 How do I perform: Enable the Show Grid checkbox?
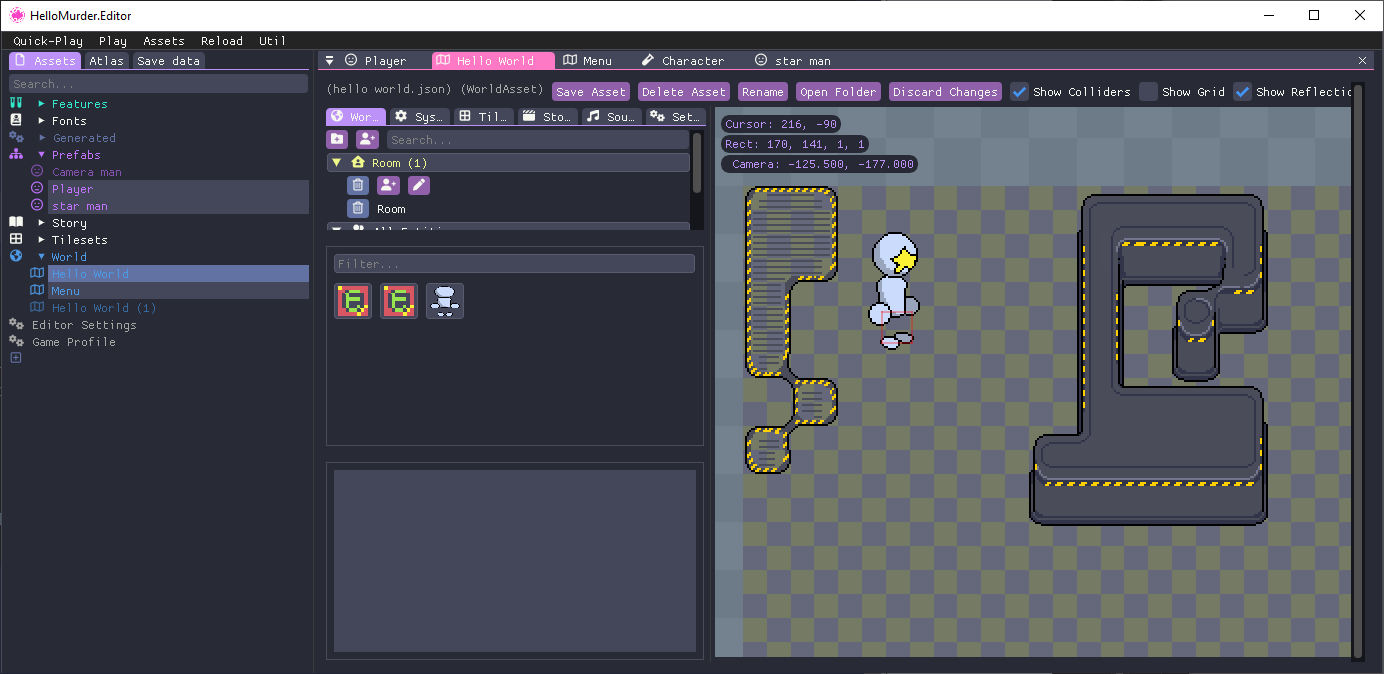(x=1149, y=92)
